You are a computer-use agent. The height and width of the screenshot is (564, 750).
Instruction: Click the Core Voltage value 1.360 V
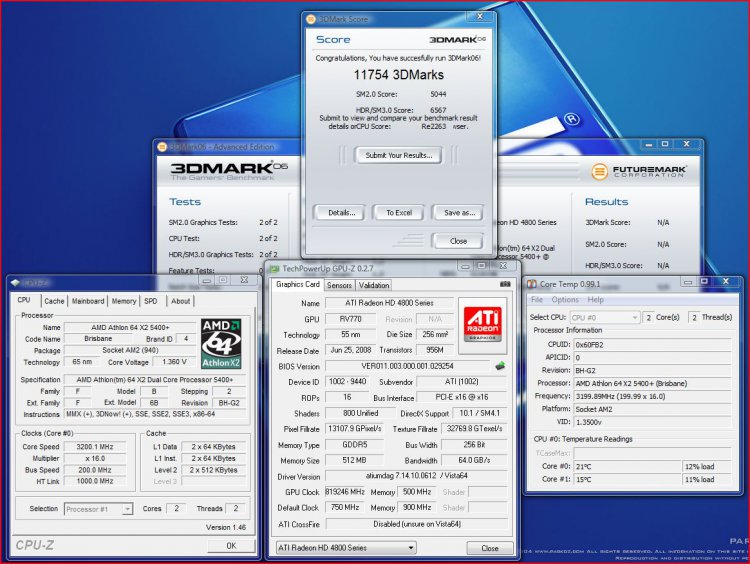pyautogui.click(x=174, y=362)
